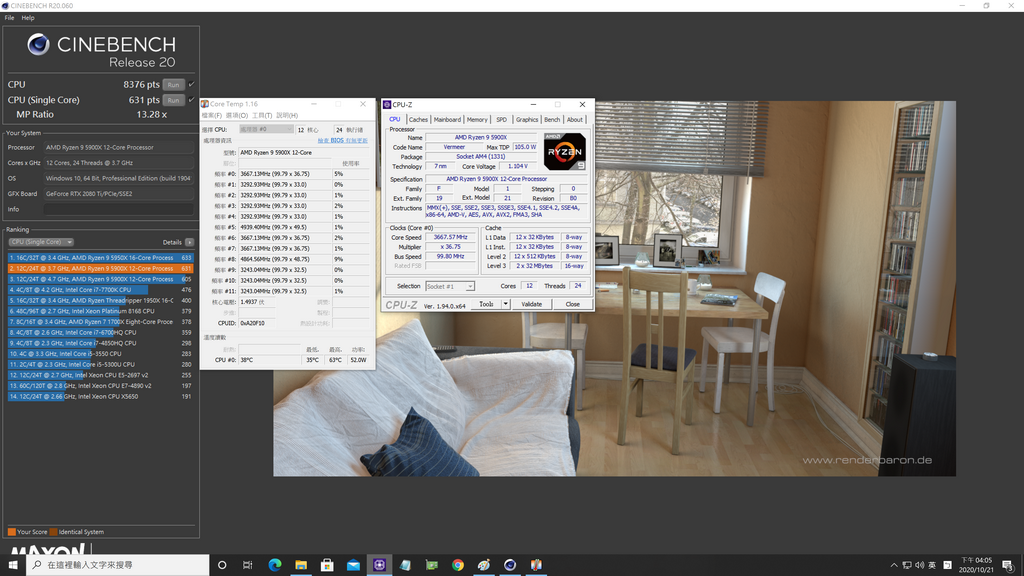
Task: Switch to the Bench tab in CPU-Z
Action: (552, 120)
